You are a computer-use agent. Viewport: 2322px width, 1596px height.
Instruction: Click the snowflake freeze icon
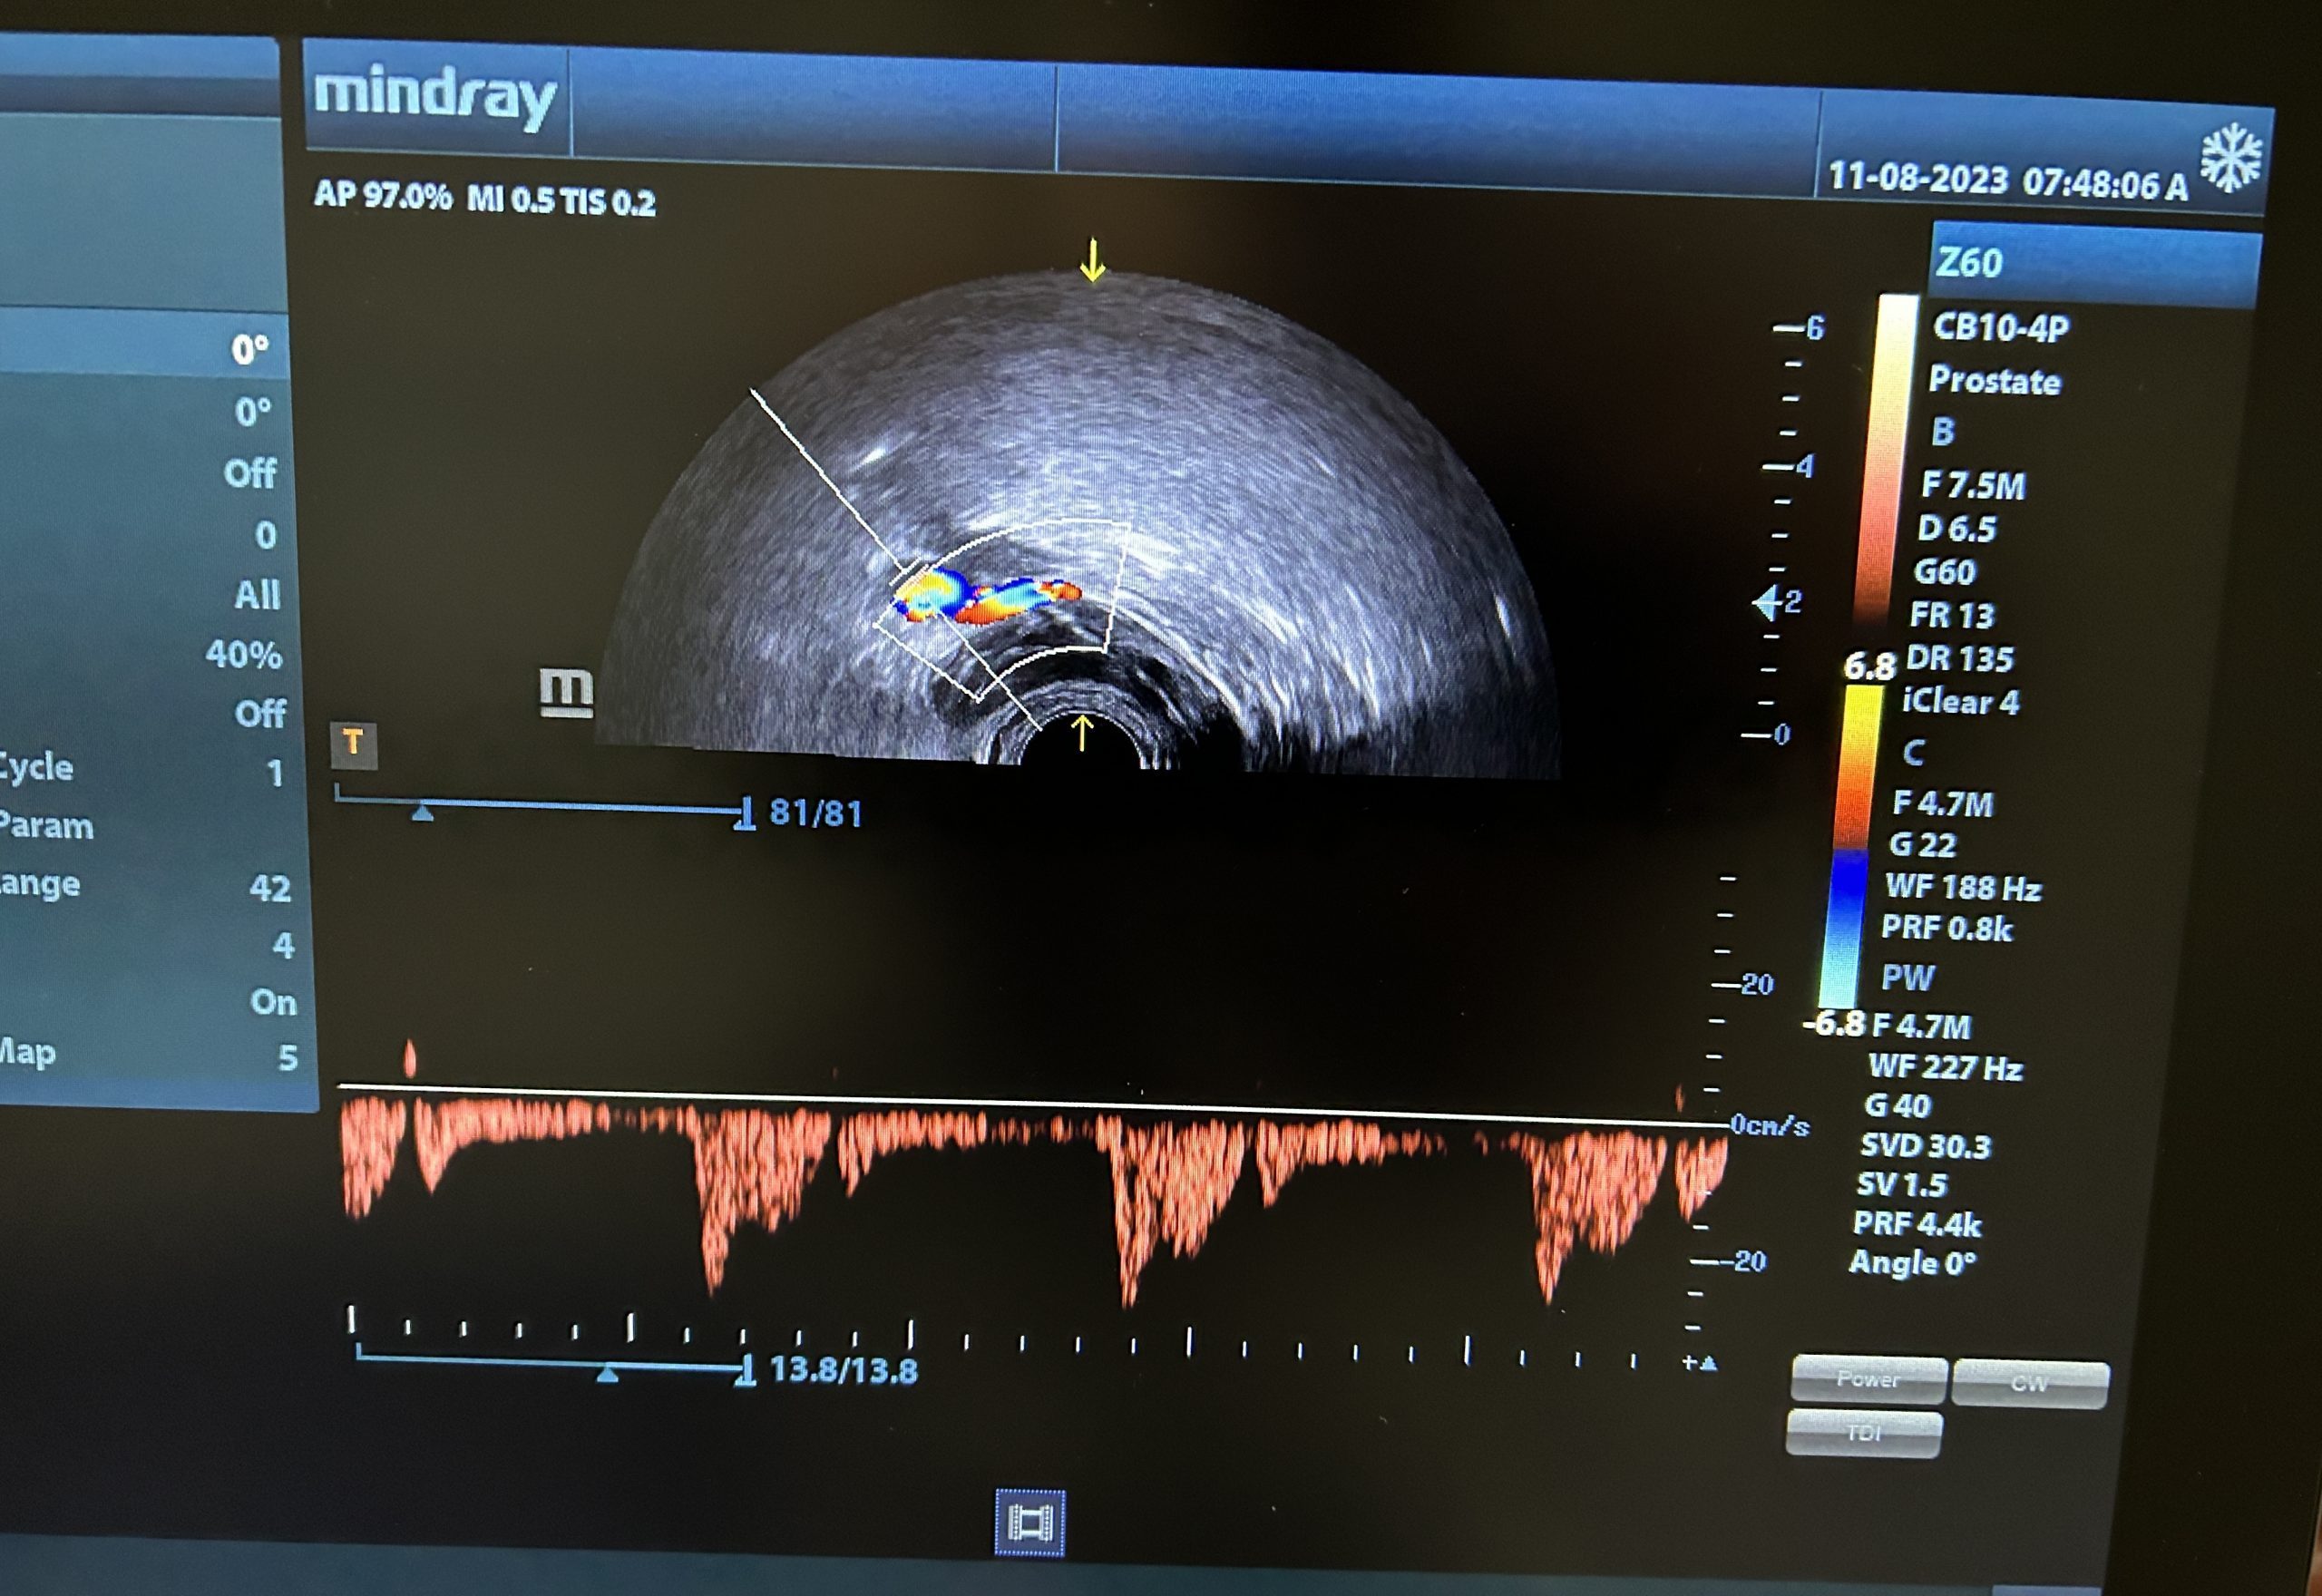2230,160
